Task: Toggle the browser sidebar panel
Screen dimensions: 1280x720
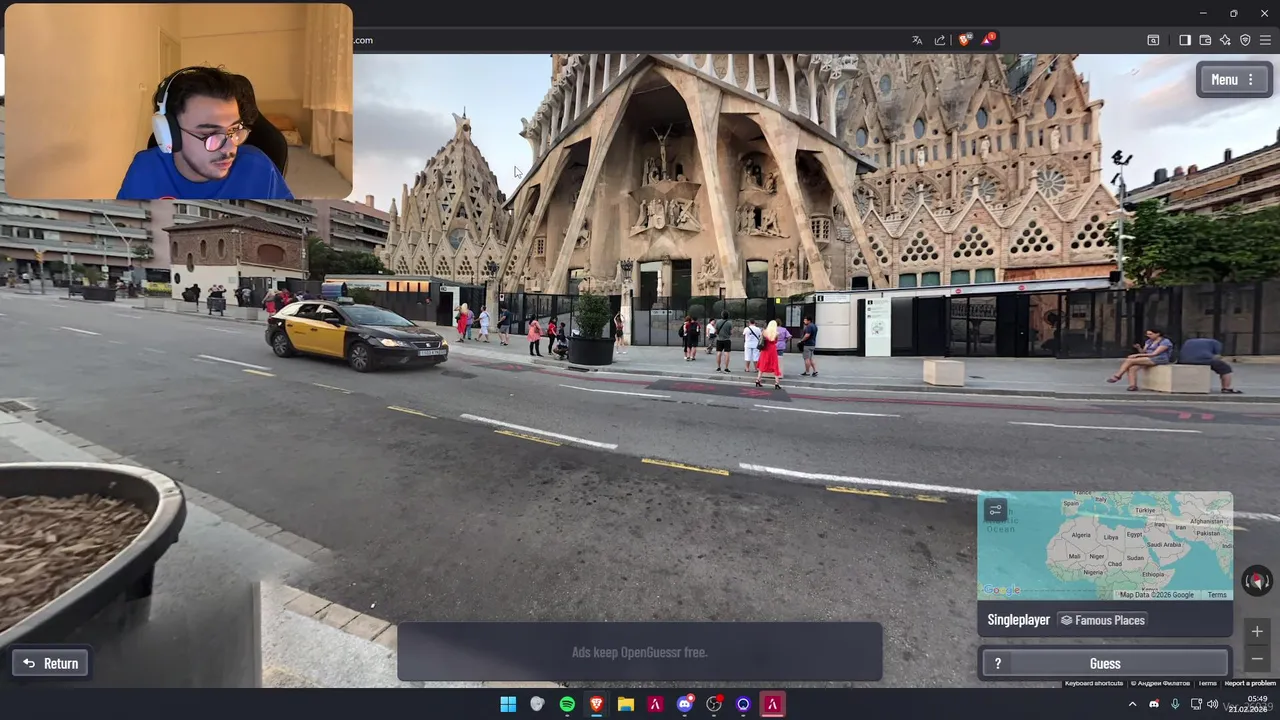Action: tap(1185, 40)
